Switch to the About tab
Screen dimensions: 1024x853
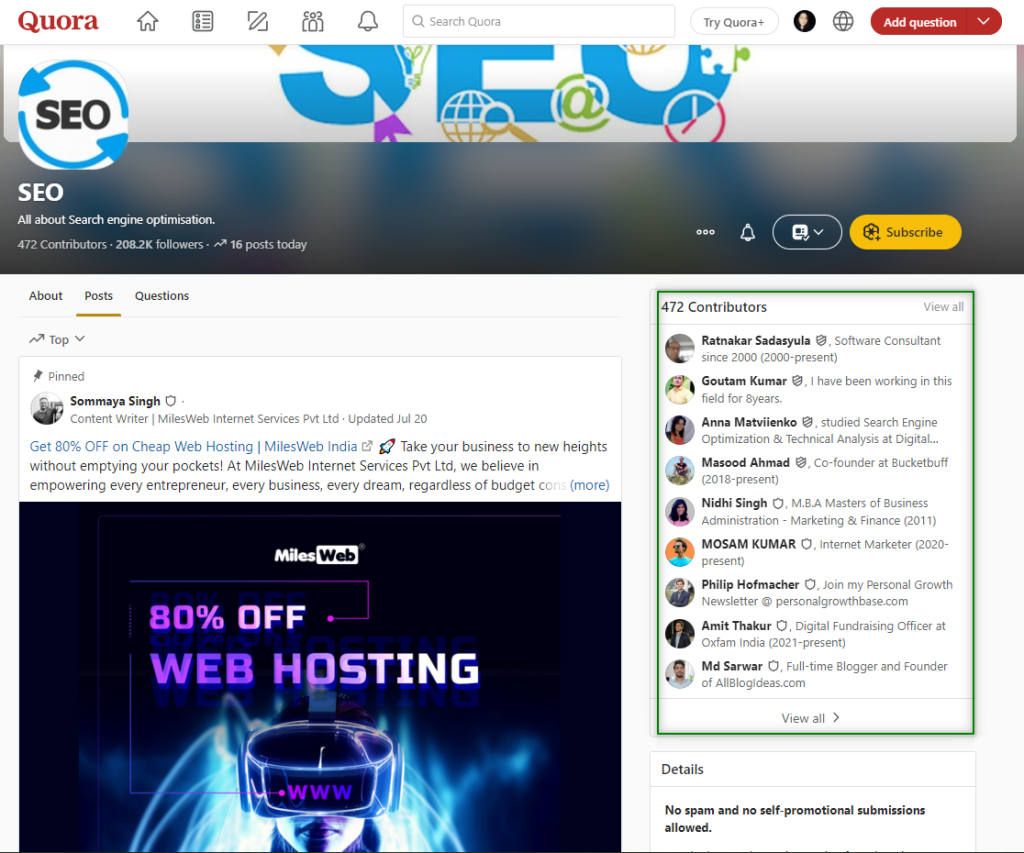click(46, 296)
